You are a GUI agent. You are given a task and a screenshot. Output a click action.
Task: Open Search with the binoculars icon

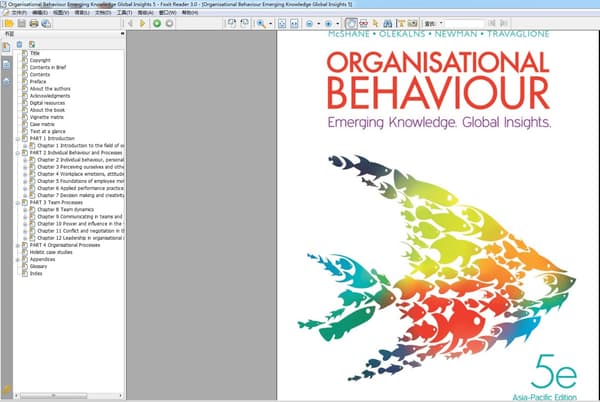coord(387,23)
